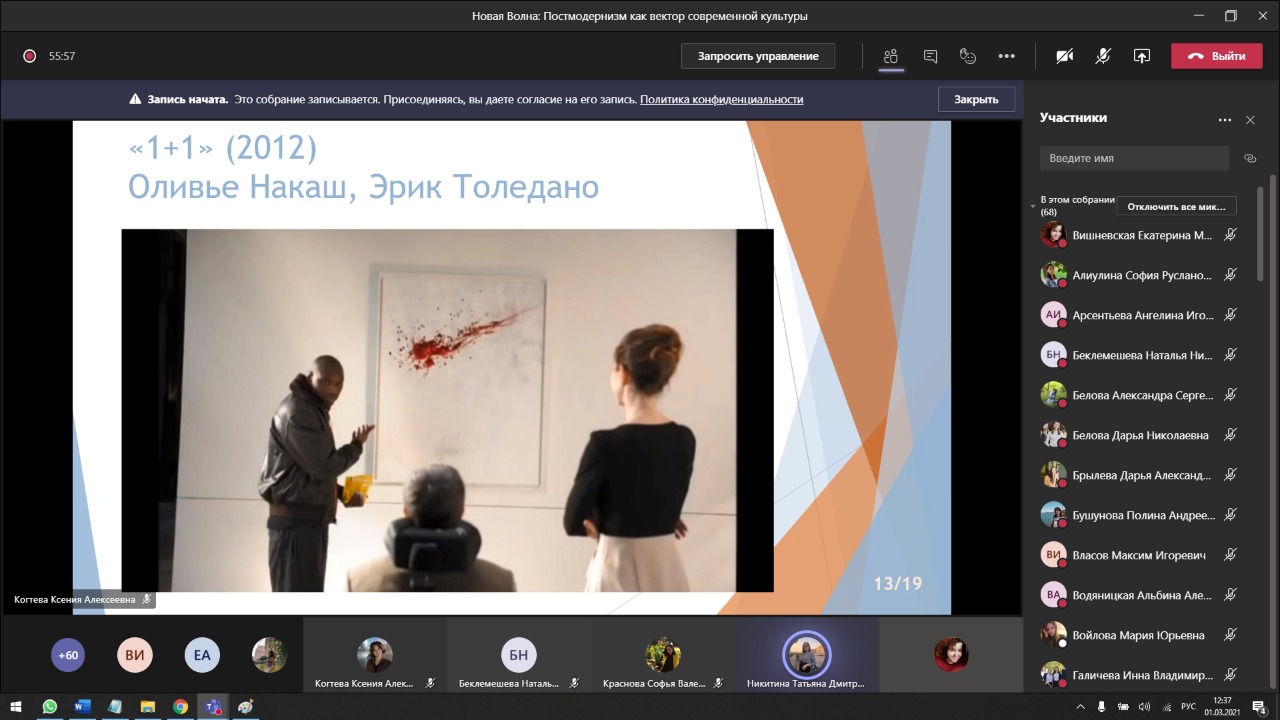The width and height of the screenshot is (1280, 720).
Task: Select participant Белова Дарья Николаевна
Action: 1139,435
